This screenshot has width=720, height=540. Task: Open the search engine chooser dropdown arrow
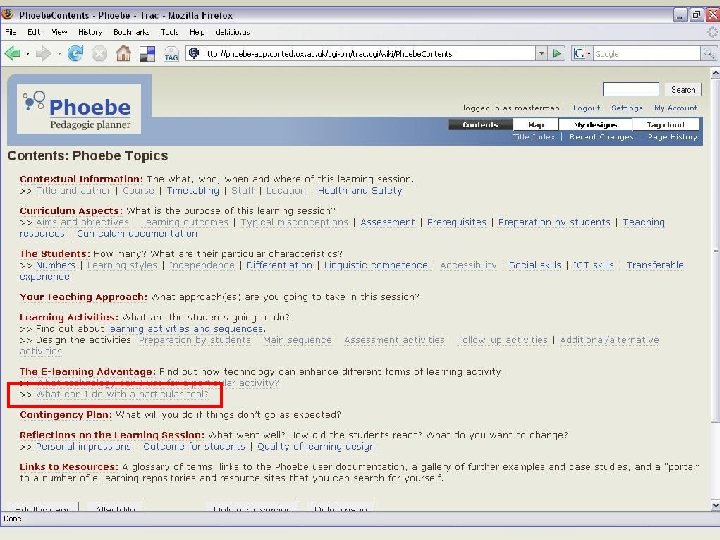click(589, 54)
